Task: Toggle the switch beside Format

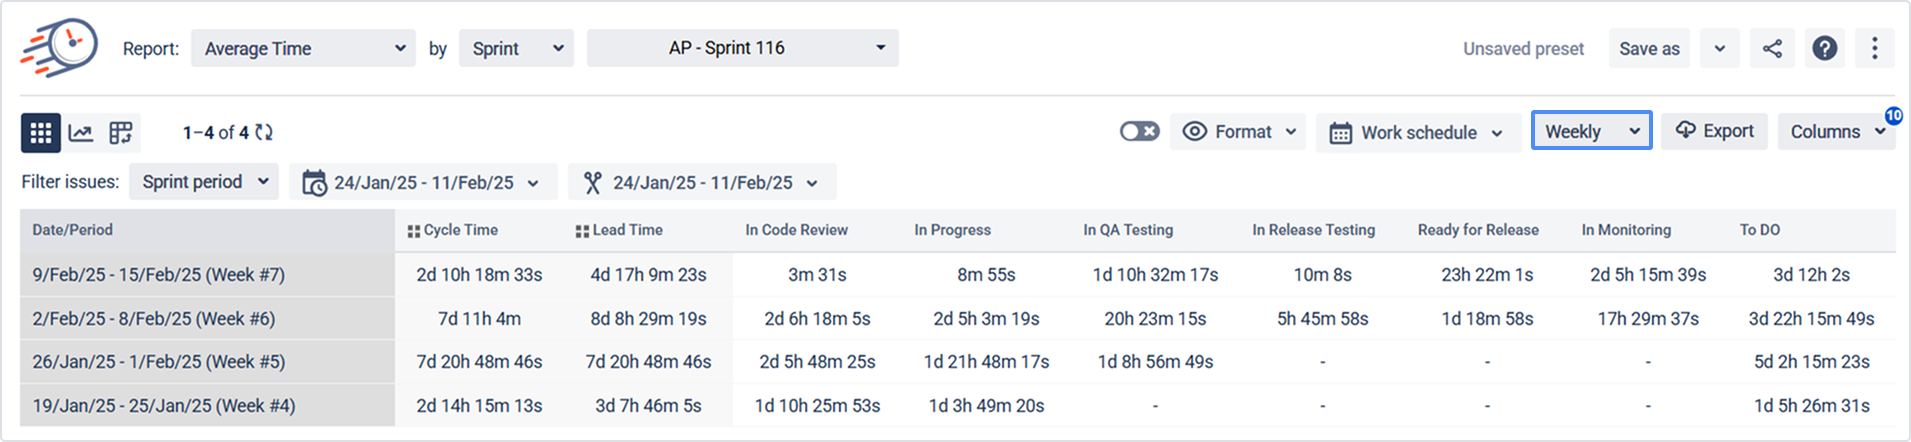Action: (x=1139, y=131)
